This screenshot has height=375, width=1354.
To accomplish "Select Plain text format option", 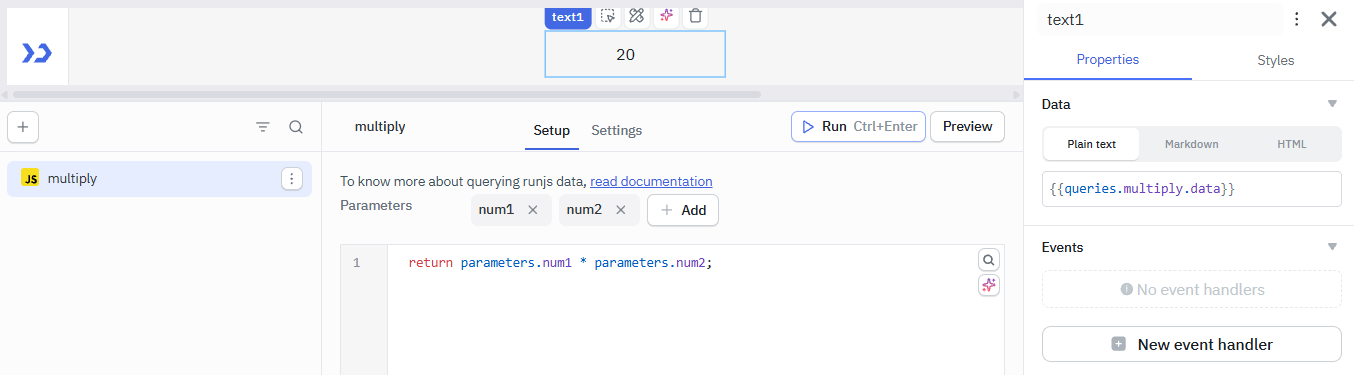I will (1091, 144).
